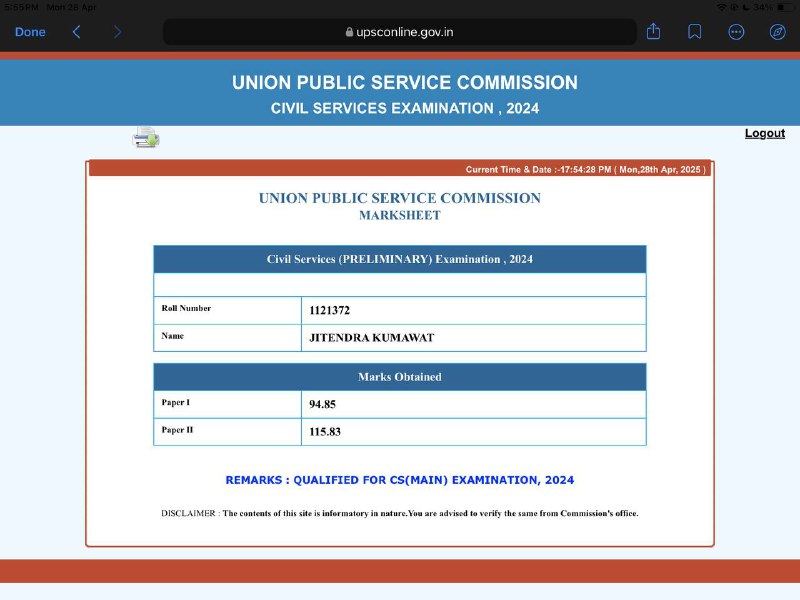Select Paper II marks 115.83
The width and height of the screenshot is (800, 600).
[x=325, y=432]
